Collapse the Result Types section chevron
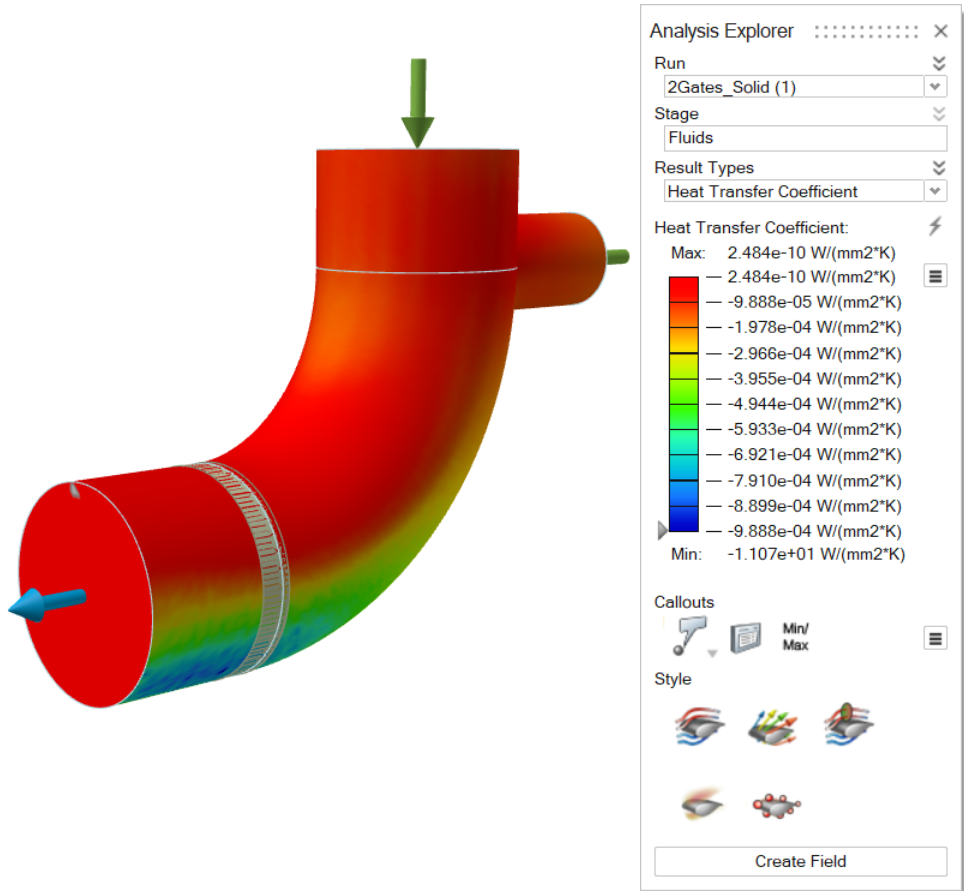 coord(938,167)
